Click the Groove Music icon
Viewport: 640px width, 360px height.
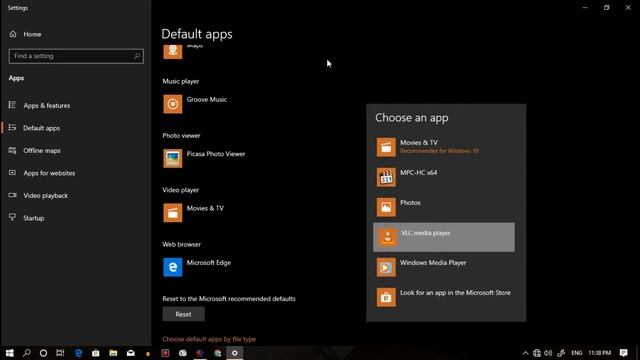[173, 104]
